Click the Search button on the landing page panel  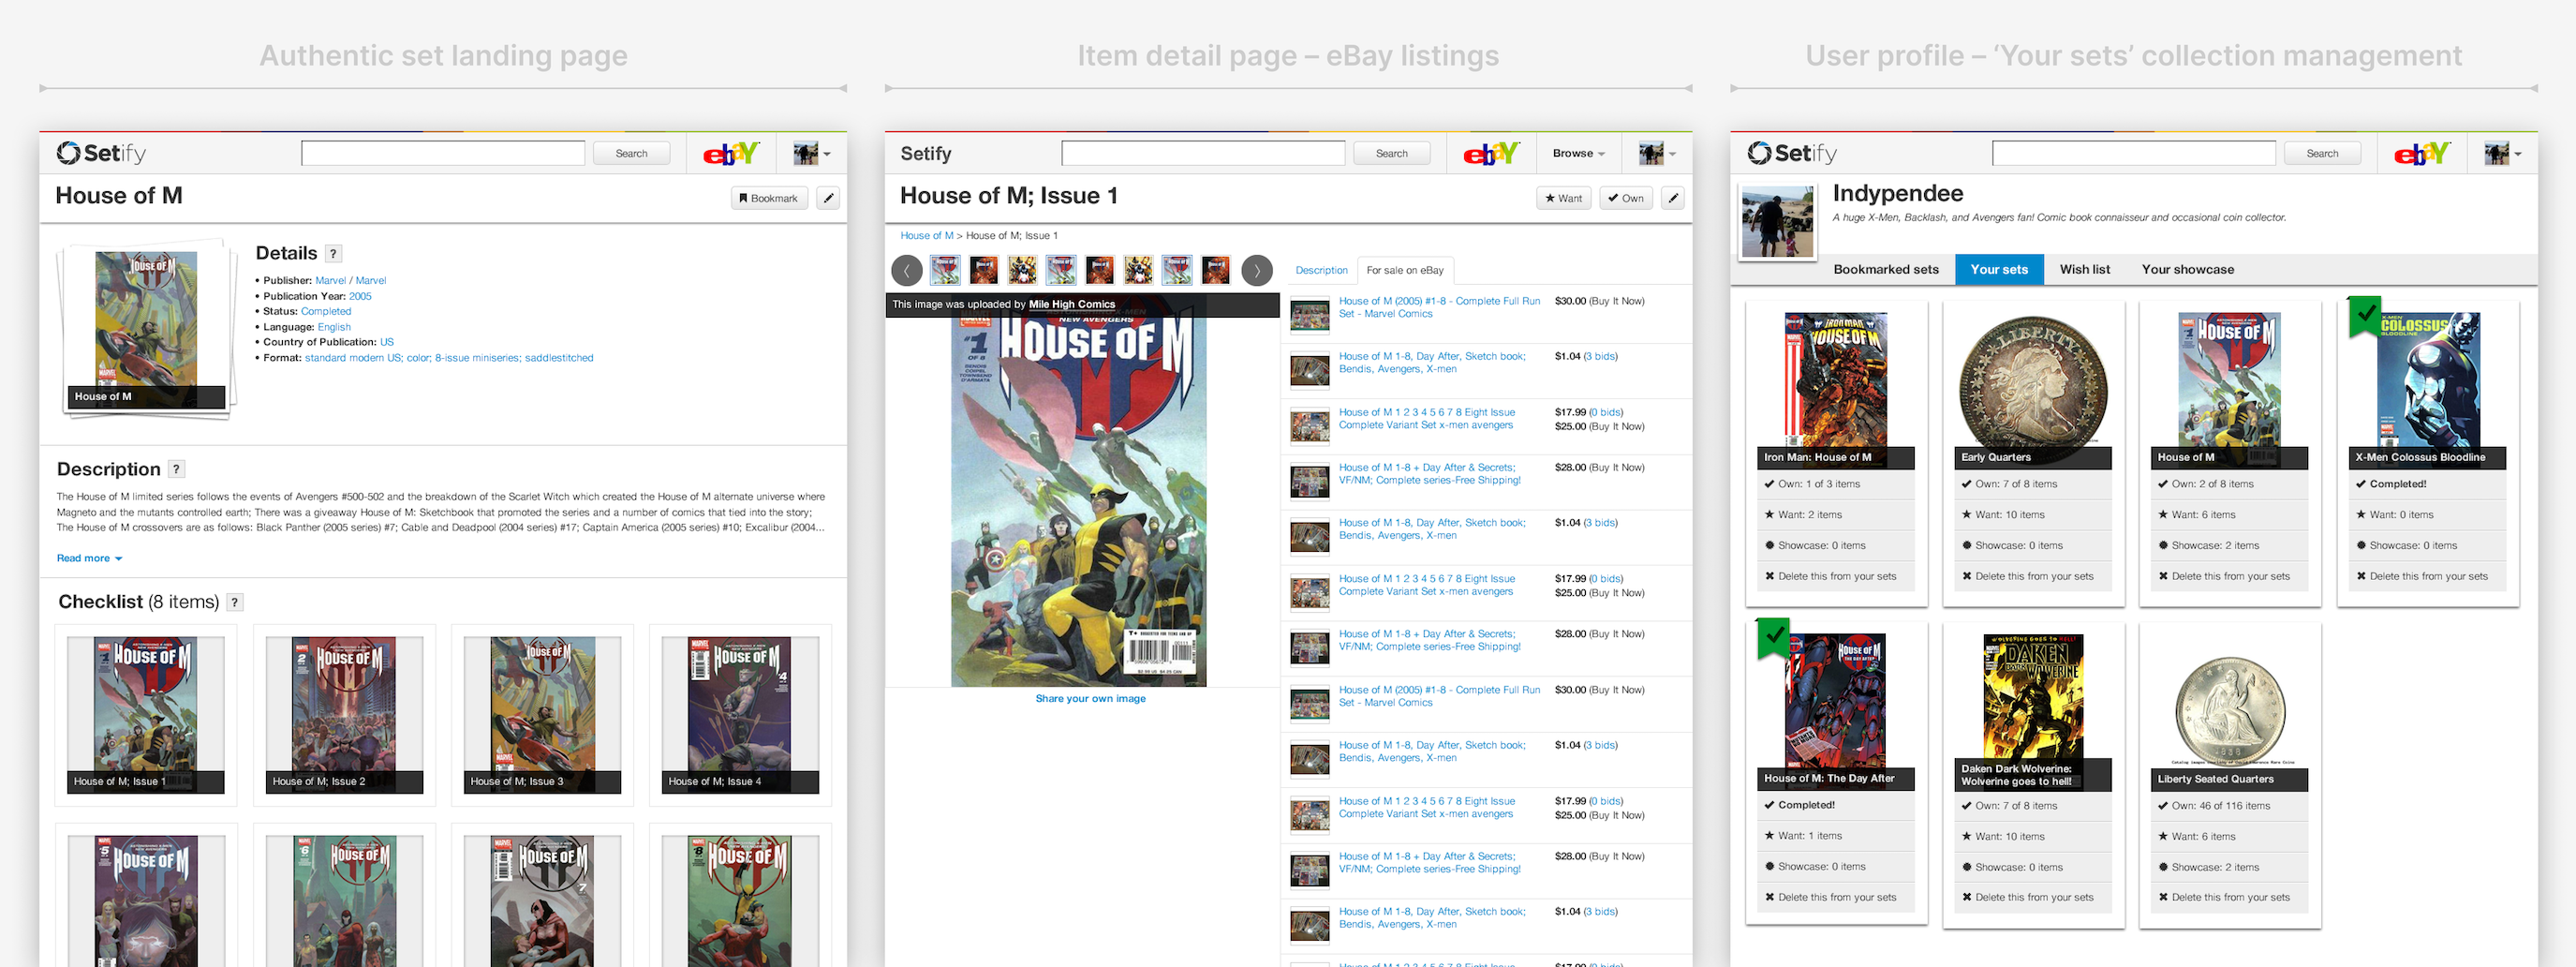[x=631, y=153]
